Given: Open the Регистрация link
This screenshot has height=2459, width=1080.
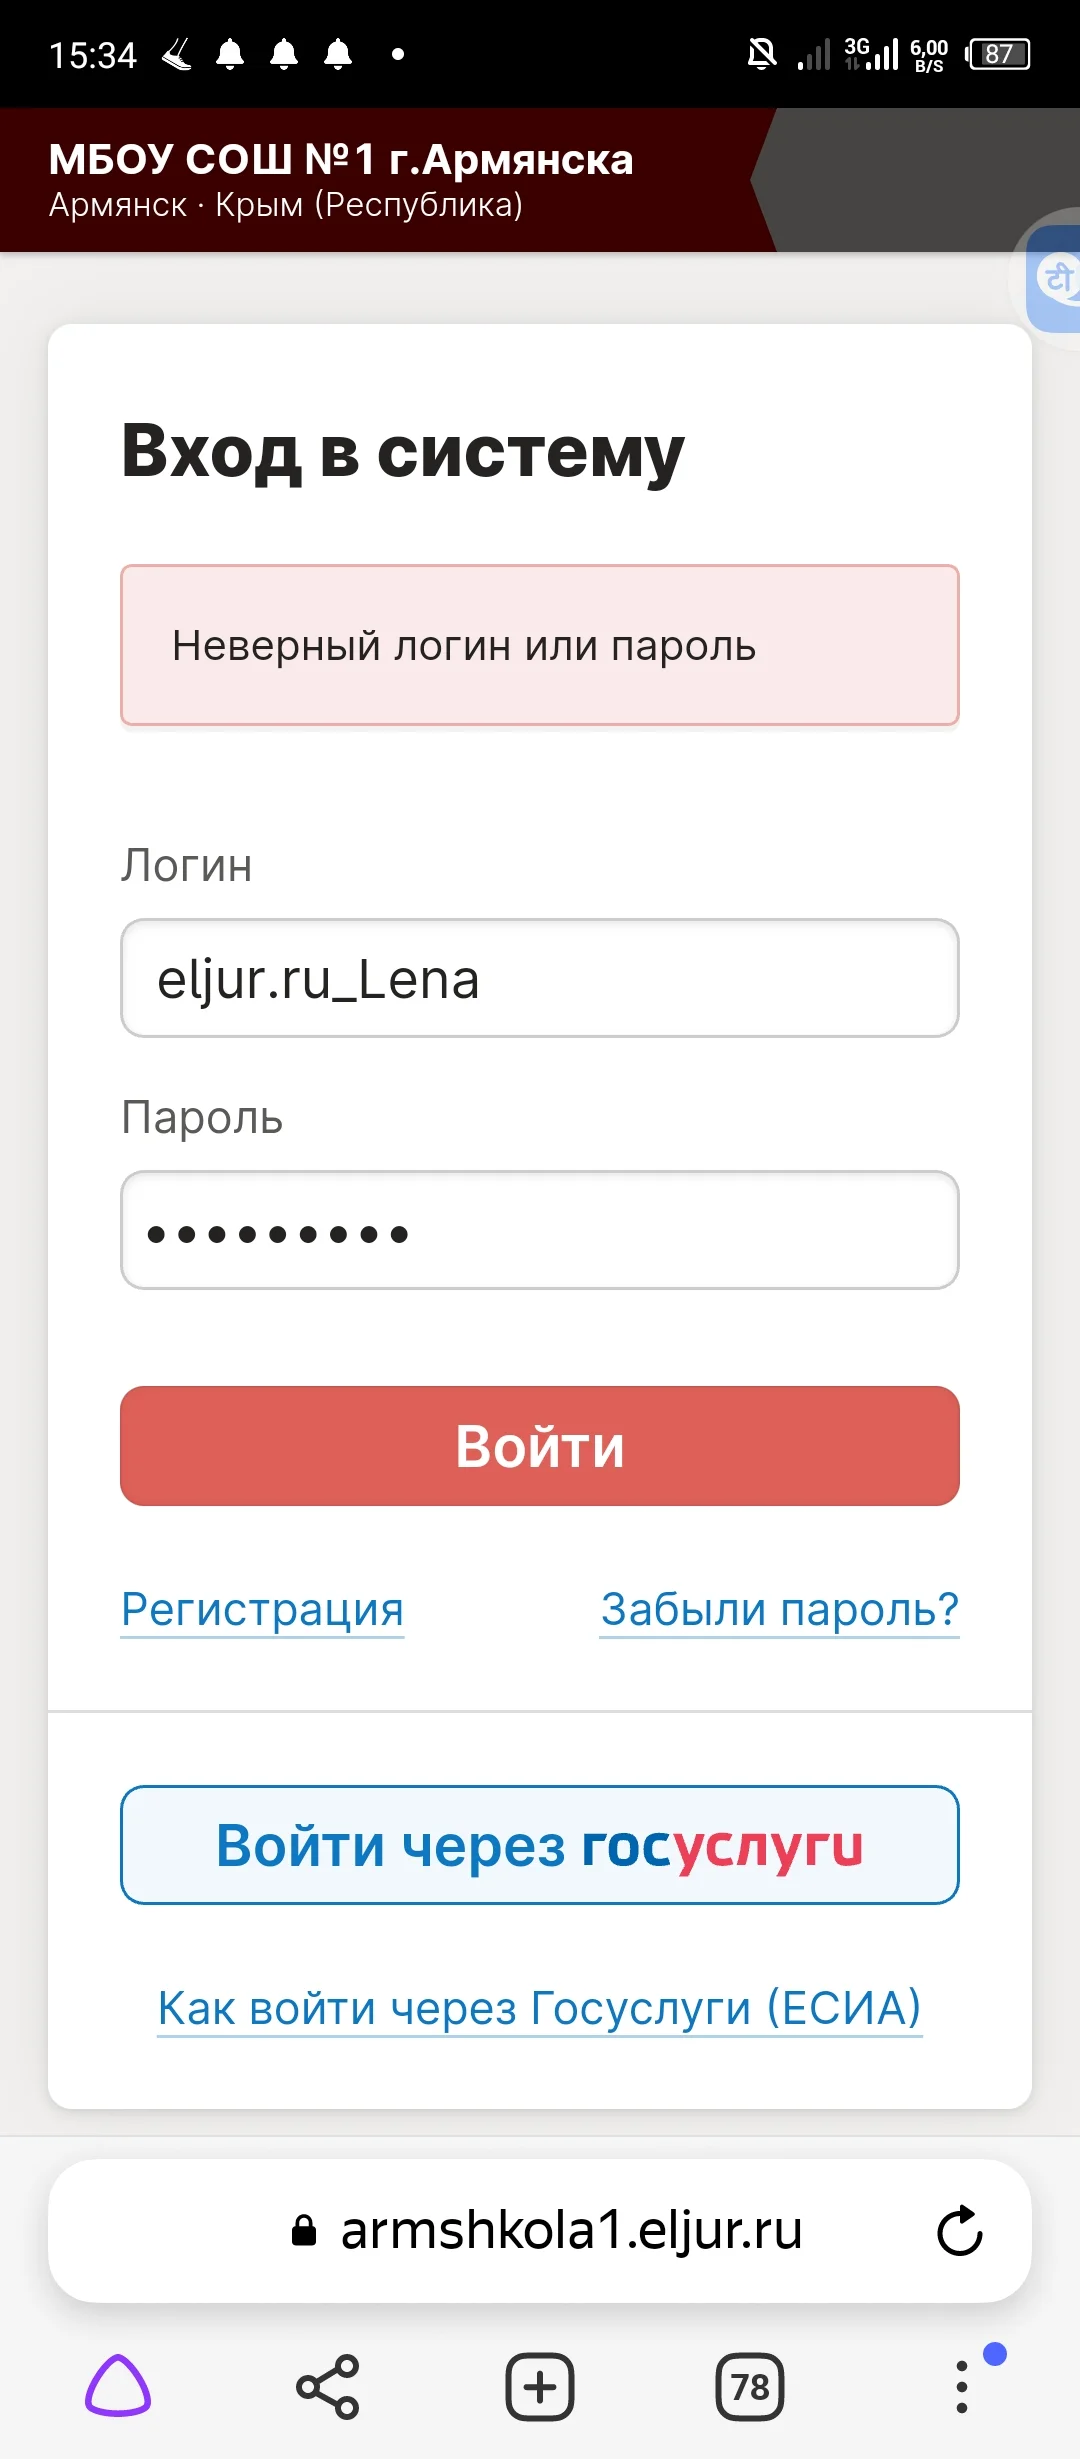Looking at the screenshot, I should point(262,1609).
